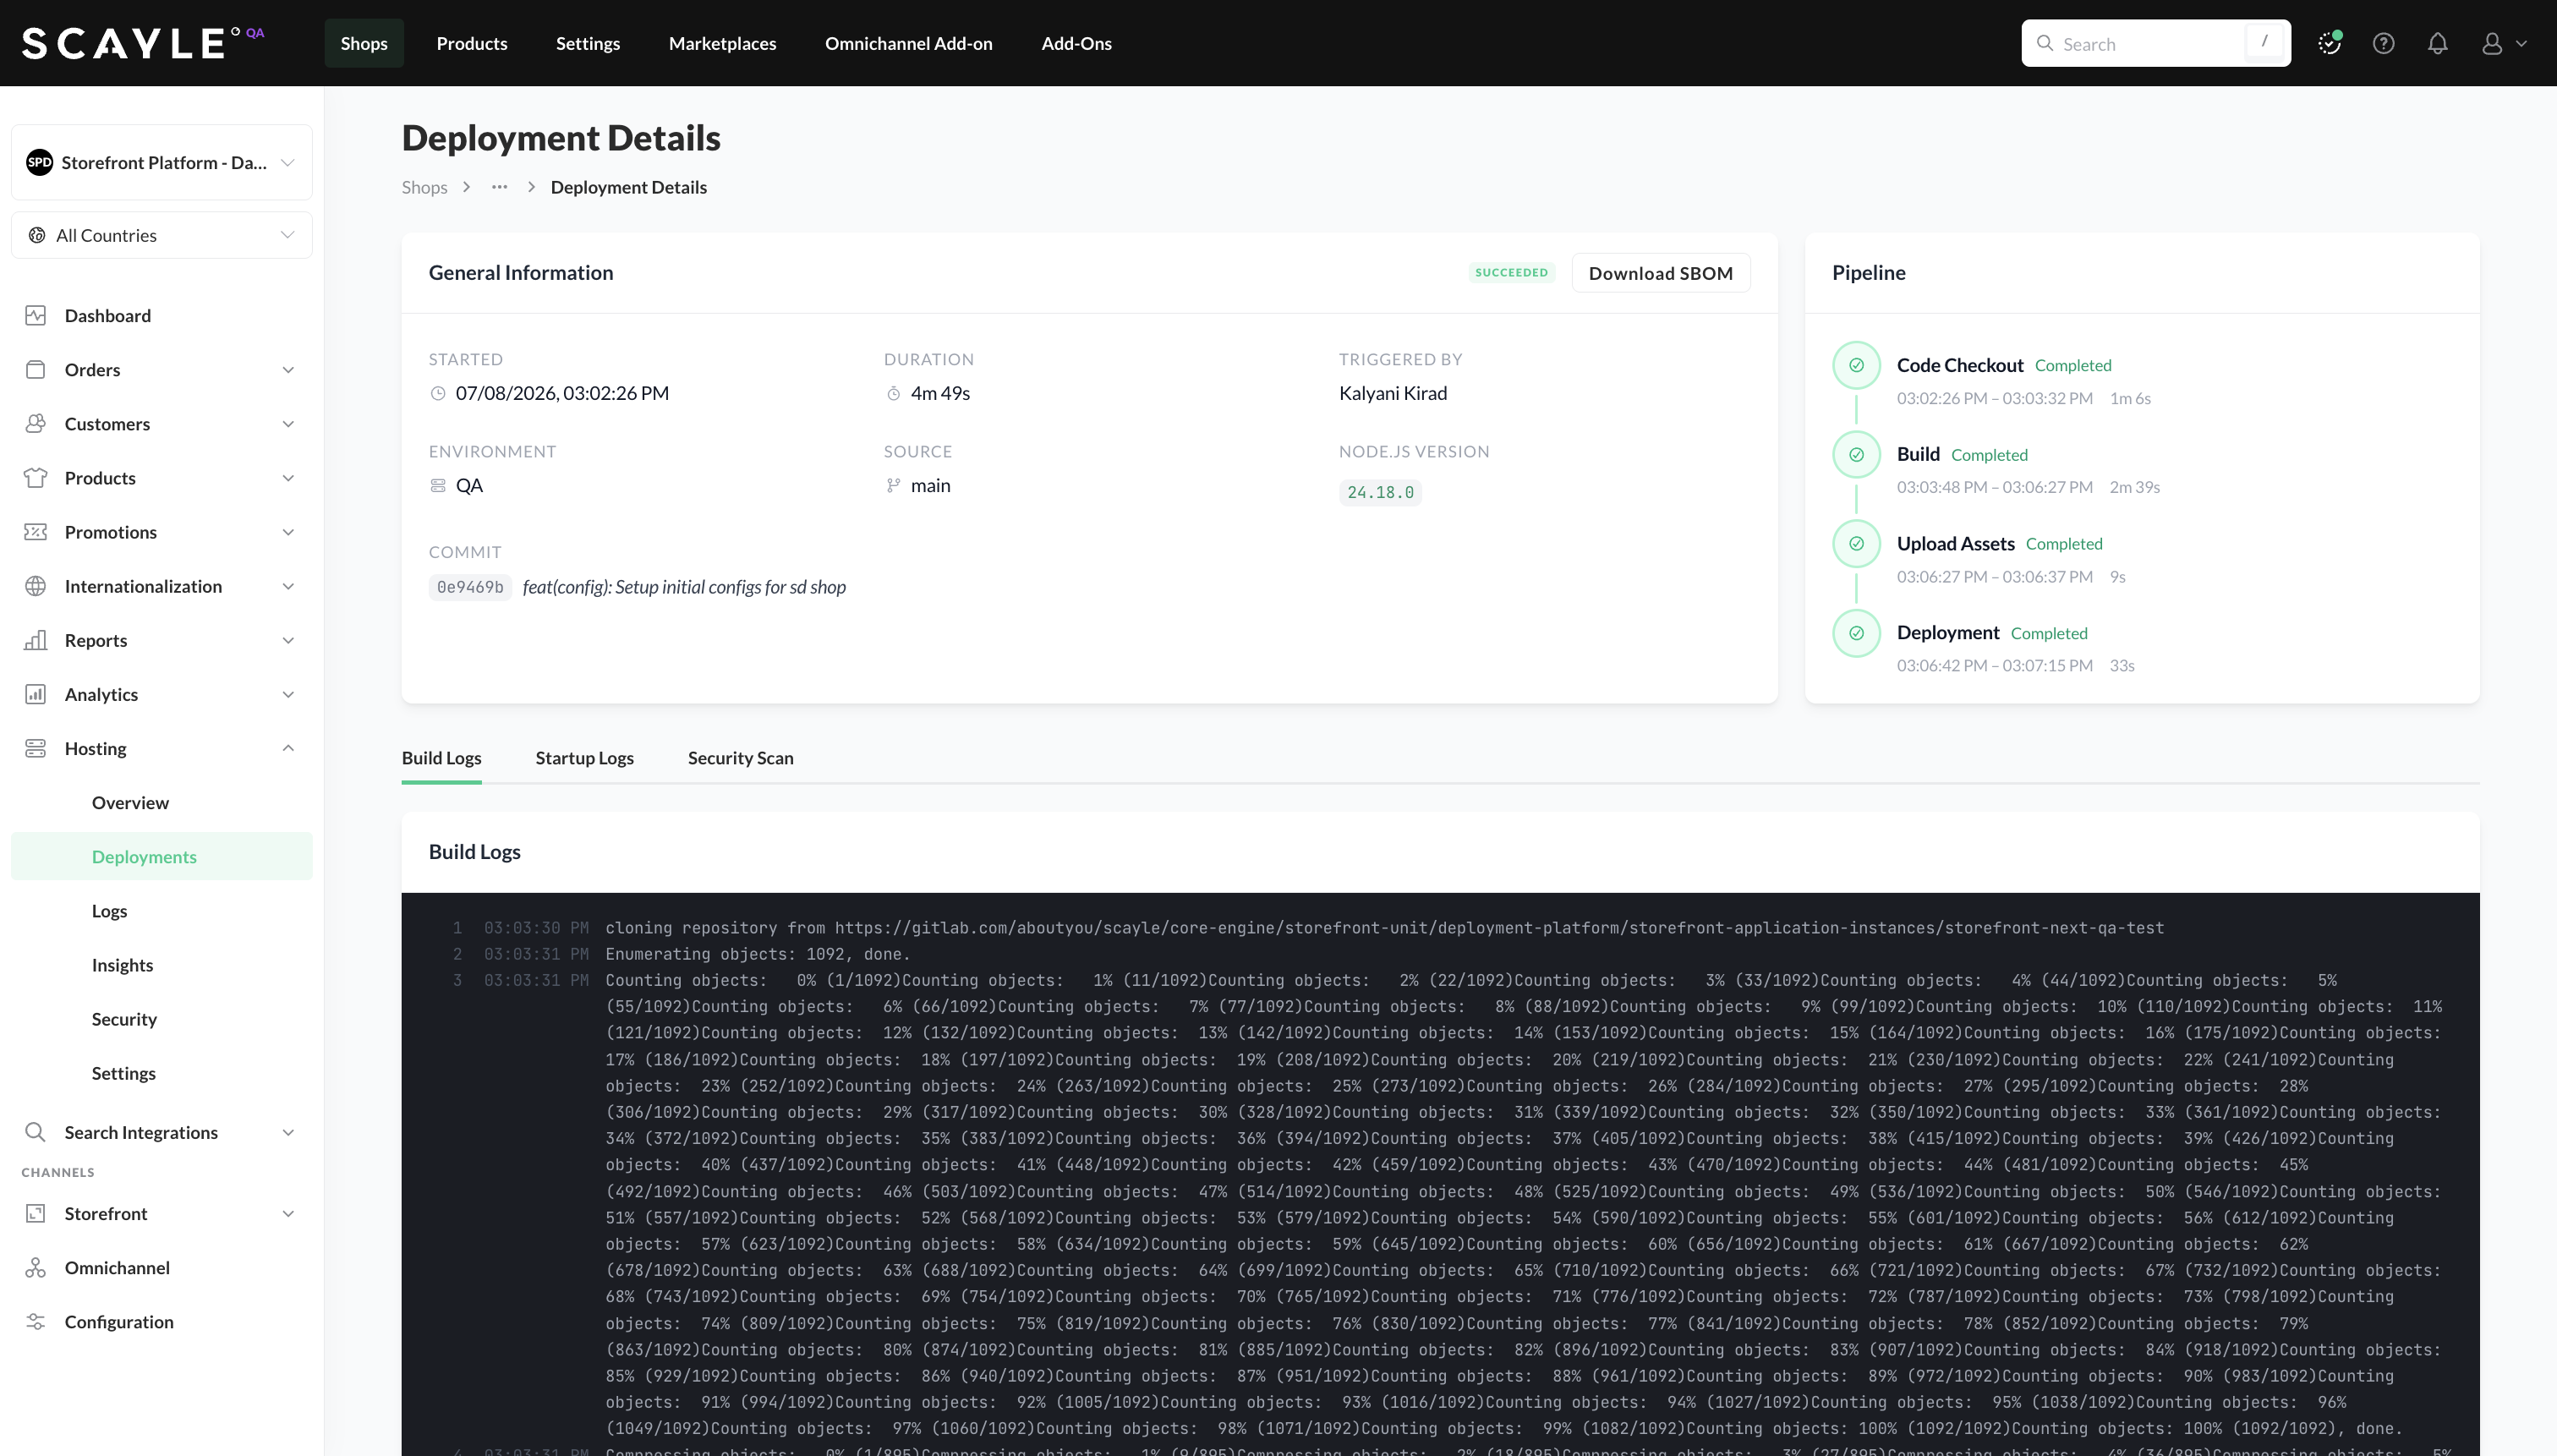
Task: Click the search magnifier icon
Action: pyautogui.click(x=2045, y=43)
